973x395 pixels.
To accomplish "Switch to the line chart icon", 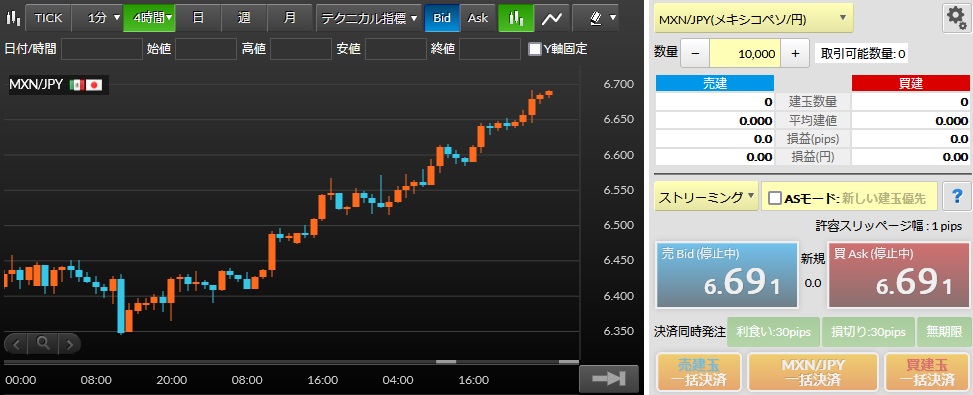I will click(551, 18).
